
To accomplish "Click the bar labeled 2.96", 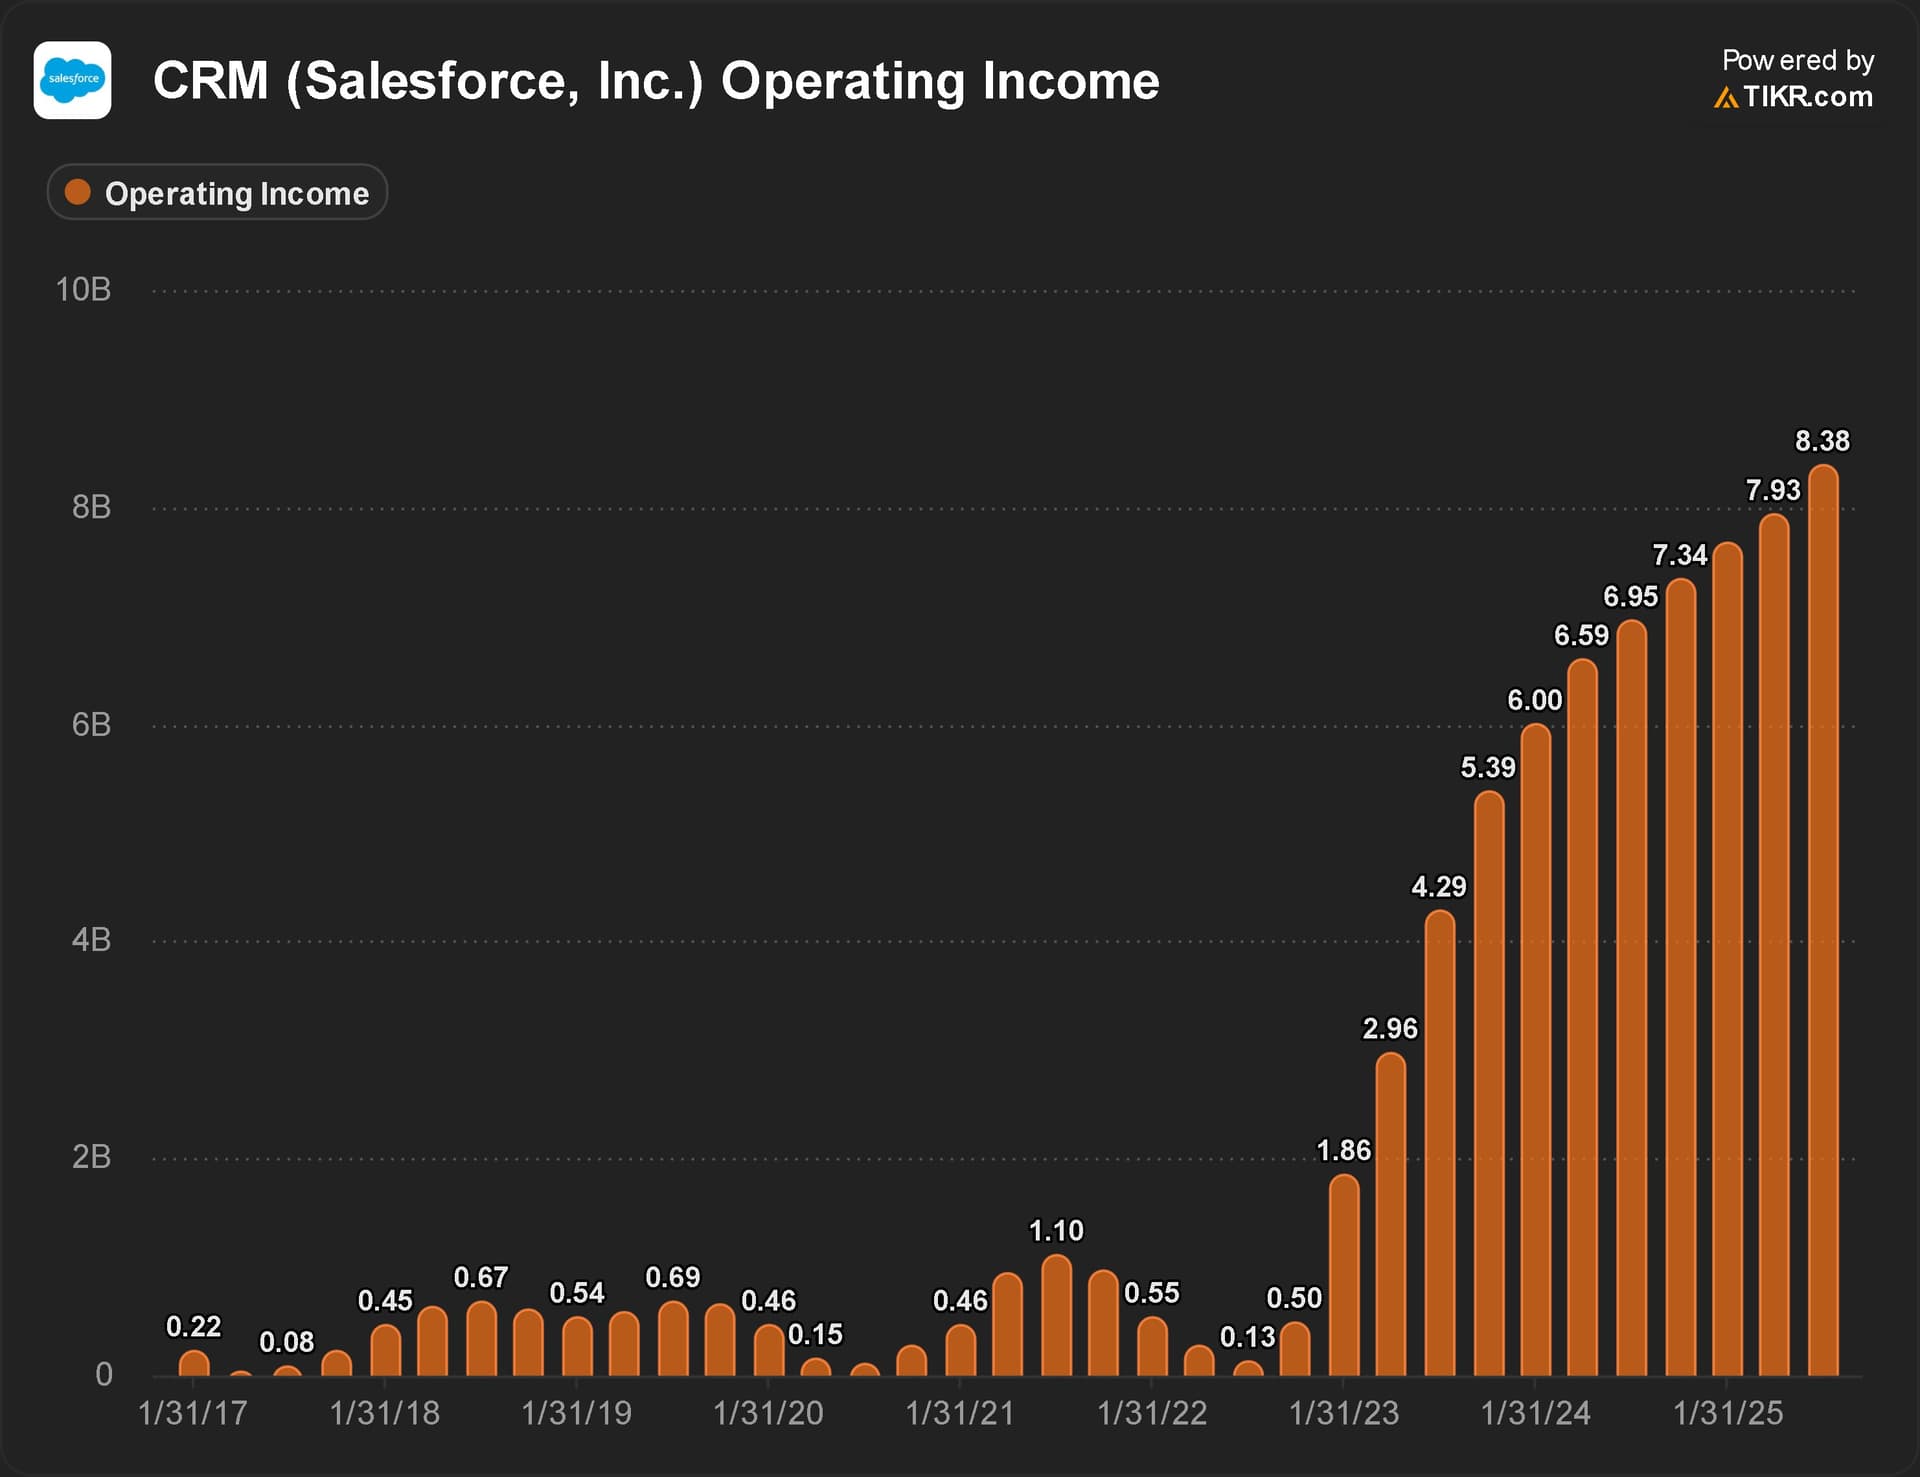I will pyautogui.click(x=1391, y=1215).
